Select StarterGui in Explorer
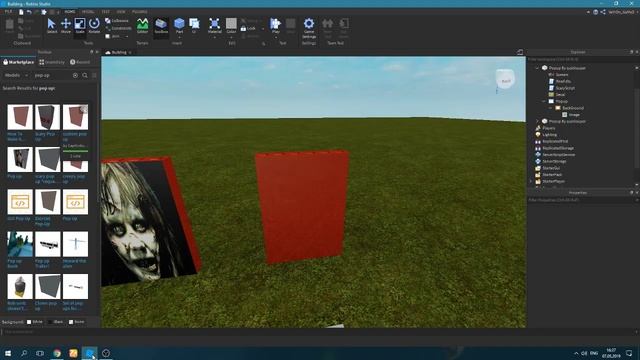 [551, 168]
